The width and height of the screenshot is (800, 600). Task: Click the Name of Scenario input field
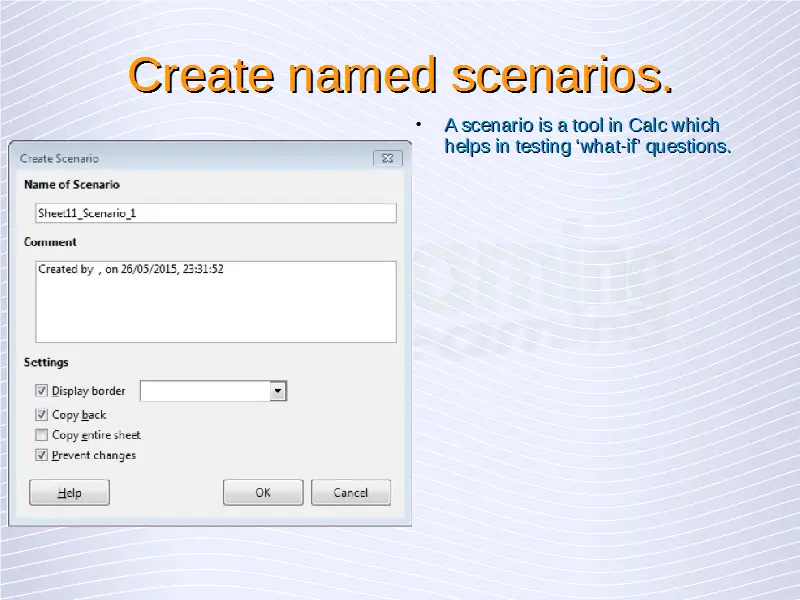(215, 213)
